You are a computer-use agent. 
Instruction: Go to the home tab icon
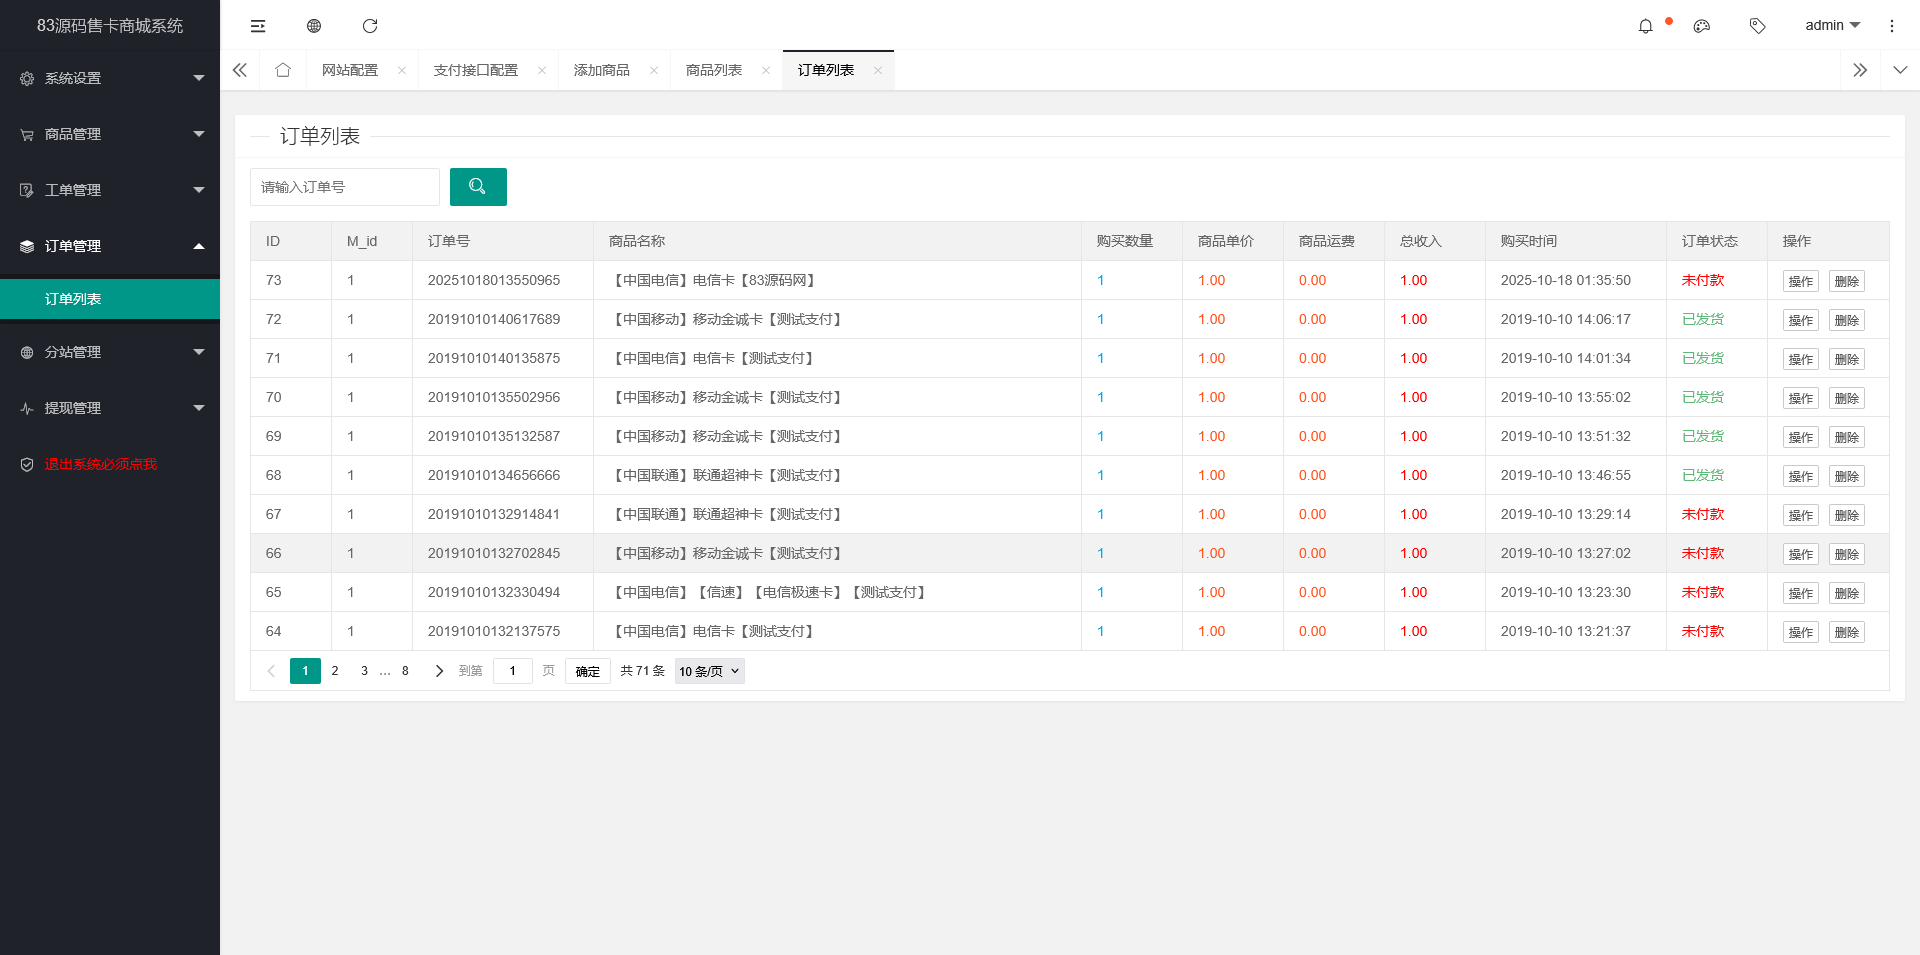click(x=283, y=70)
